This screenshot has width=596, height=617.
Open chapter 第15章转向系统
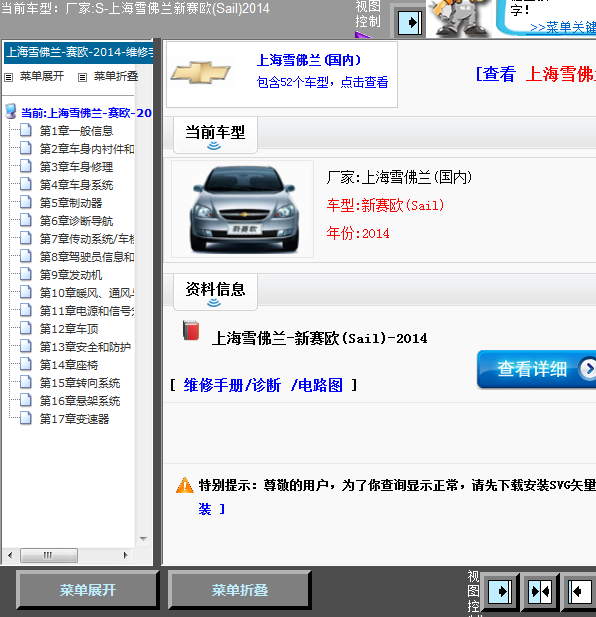coord(80,383)
